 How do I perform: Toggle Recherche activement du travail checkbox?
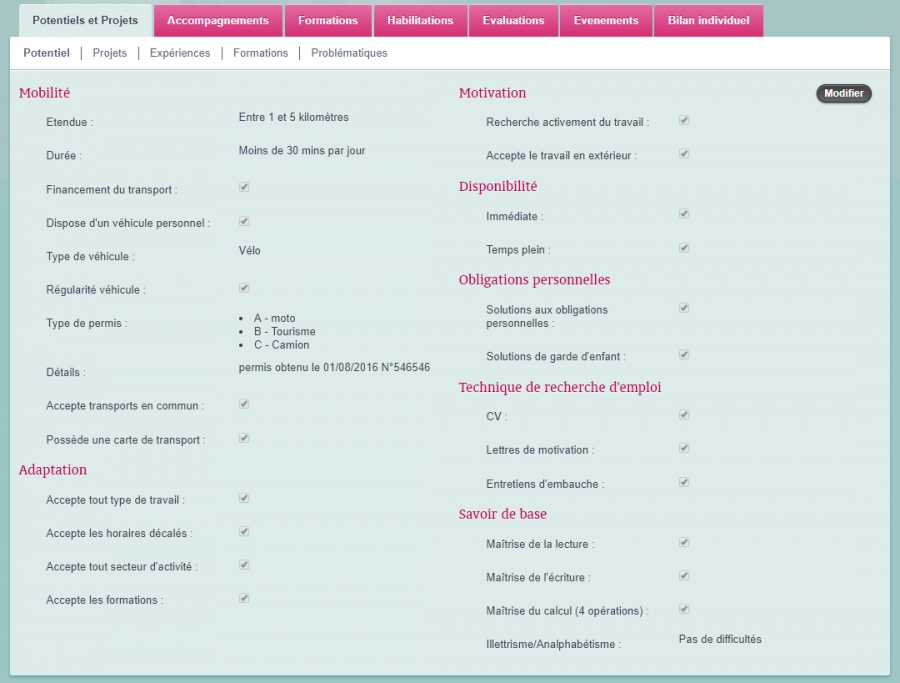[684, 120]
